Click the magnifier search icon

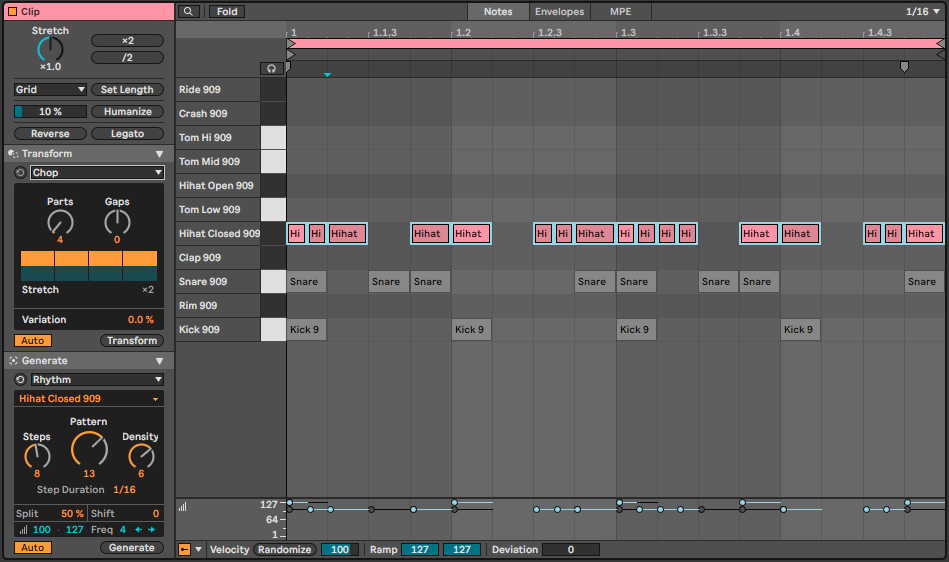189,12
